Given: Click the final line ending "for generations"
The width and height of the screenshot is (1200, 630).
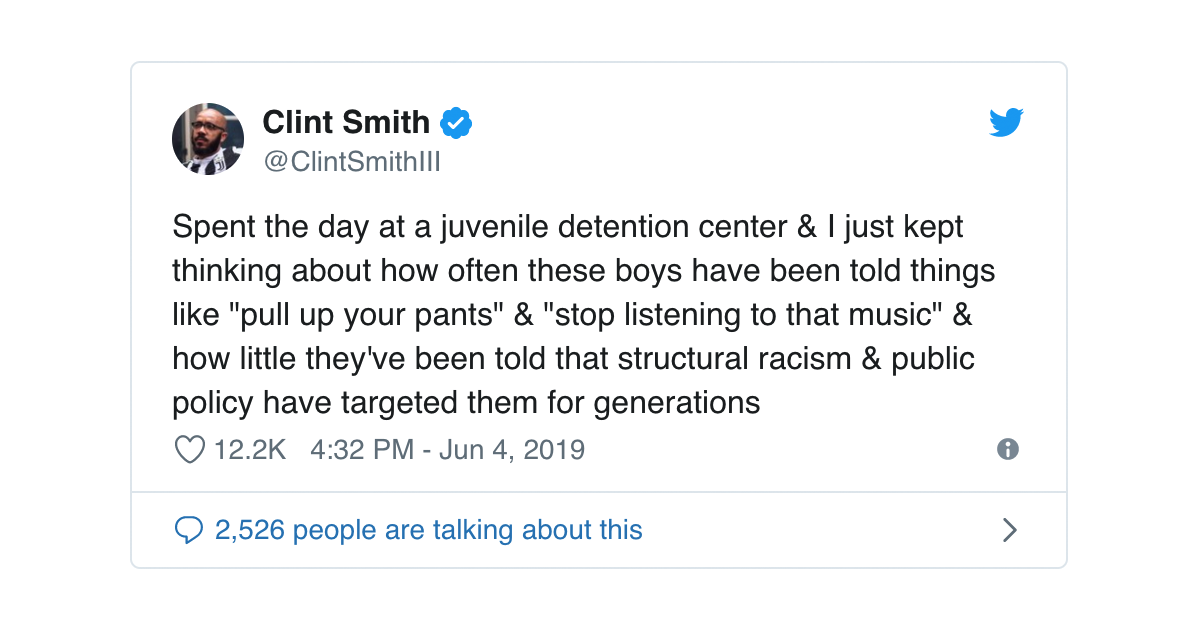Looking at the screenshot, I should [466, 403].
